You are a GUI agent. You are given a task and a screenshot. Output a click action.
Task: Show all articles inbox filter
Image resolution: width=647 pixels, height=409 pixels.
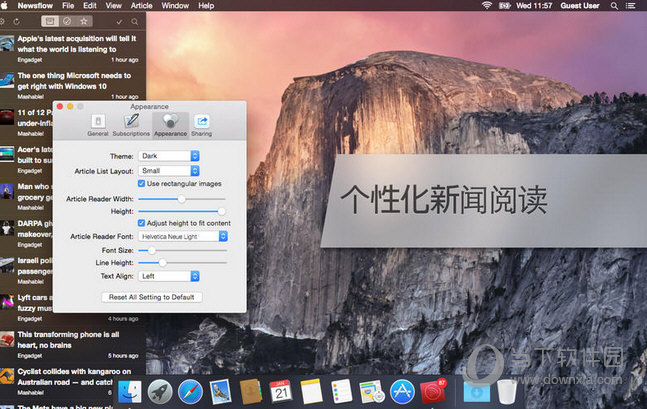[50, 21]
